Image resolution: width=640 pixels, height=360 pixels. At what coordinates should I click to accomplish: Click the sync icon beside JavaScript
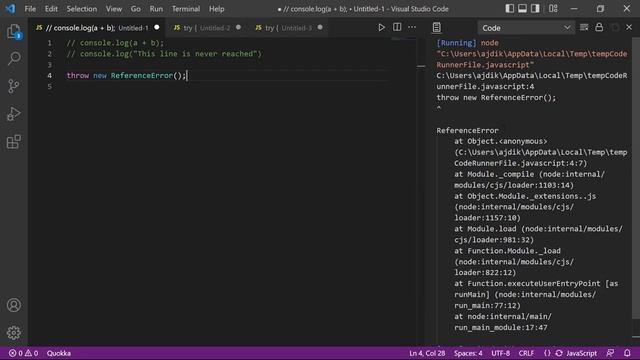(x=559, y=353)
